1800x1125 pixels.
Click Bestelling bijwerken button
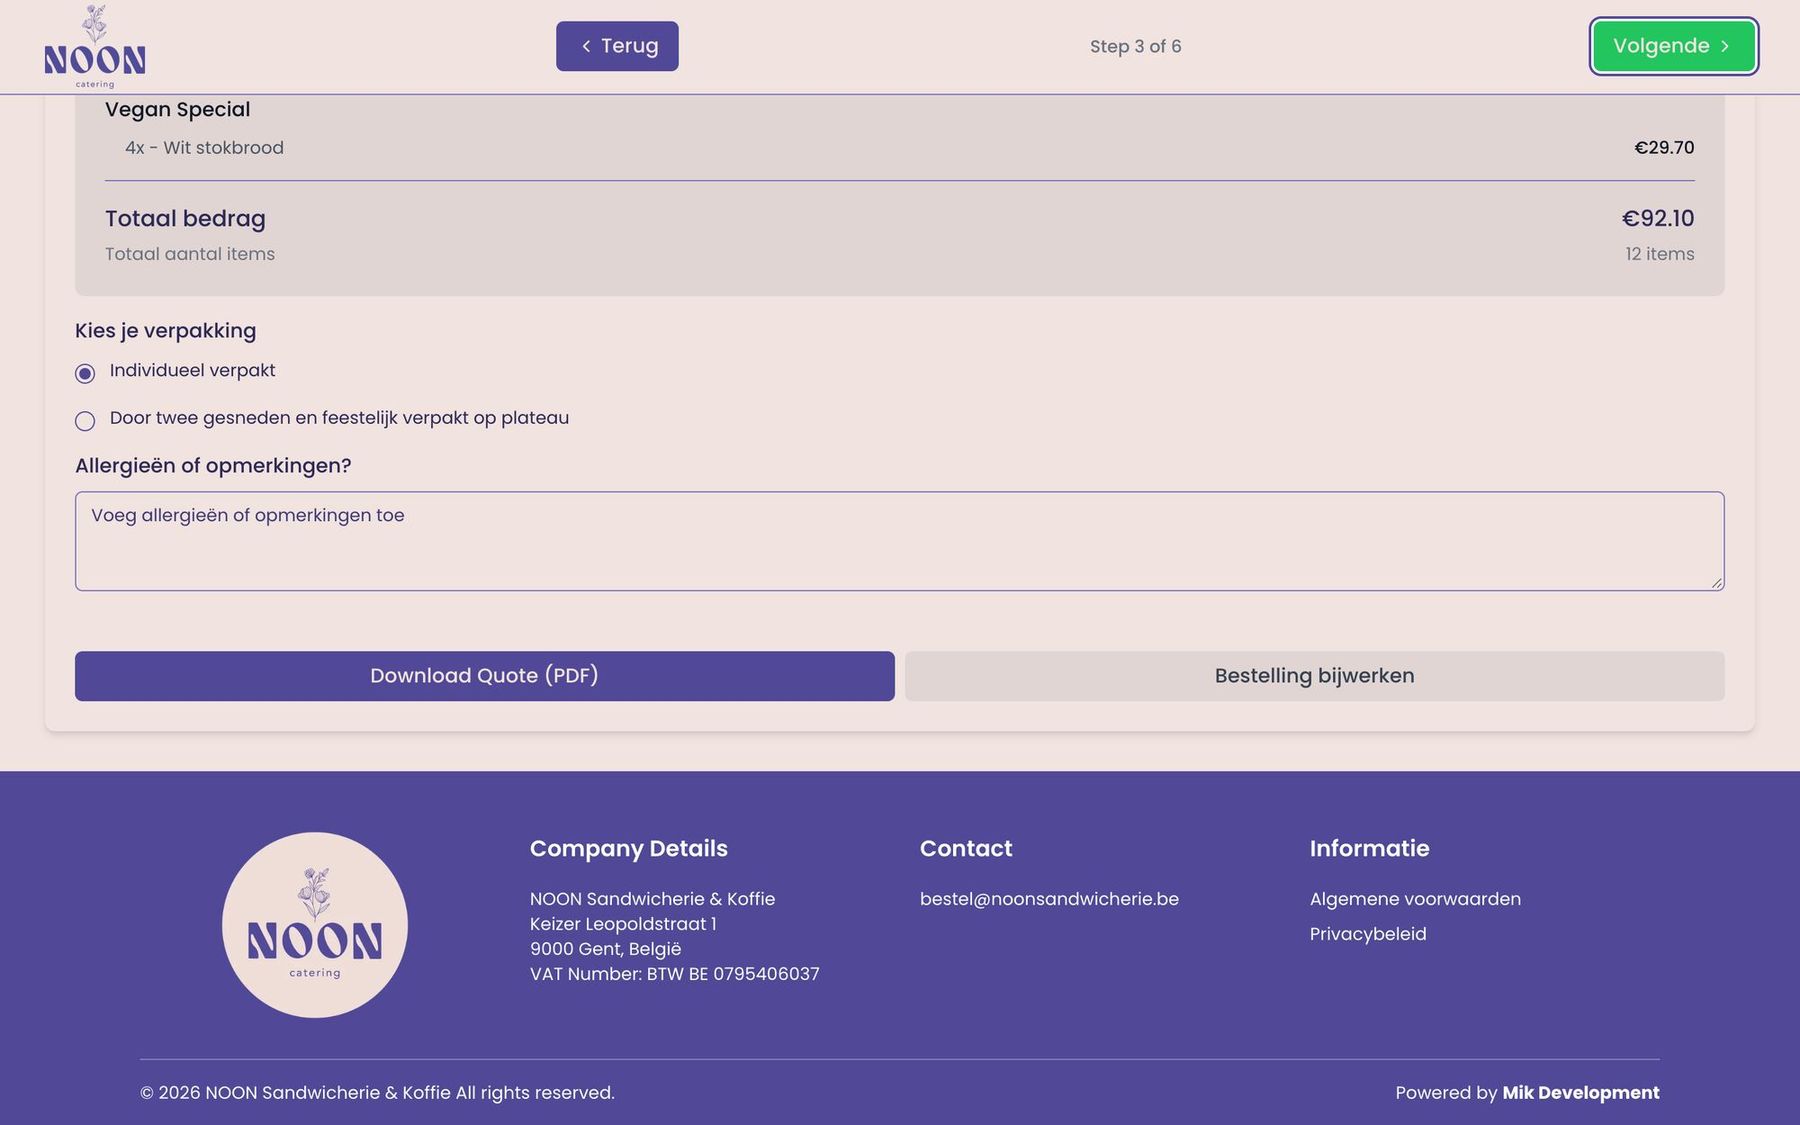click(x=1314, y=676)
